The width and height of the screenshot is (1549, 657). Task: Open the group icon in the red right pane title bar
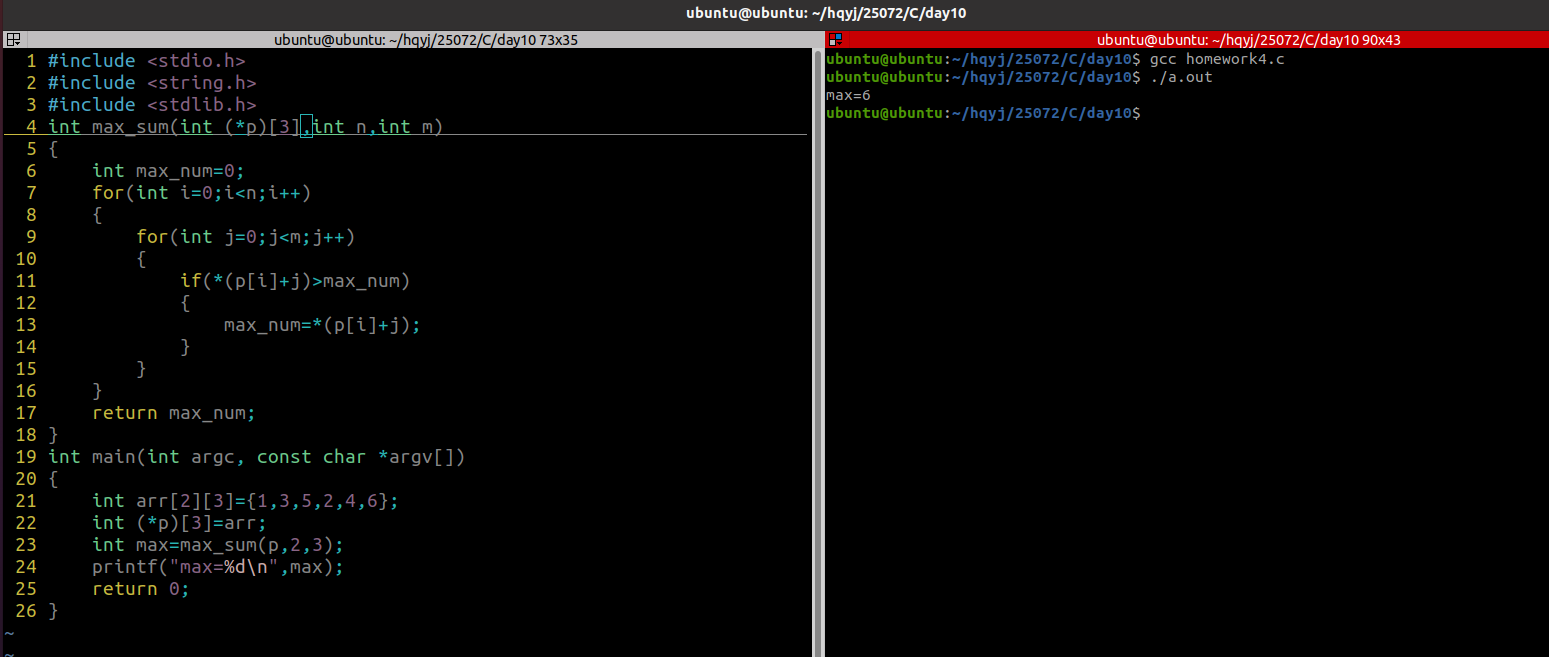tap(836, 40)
